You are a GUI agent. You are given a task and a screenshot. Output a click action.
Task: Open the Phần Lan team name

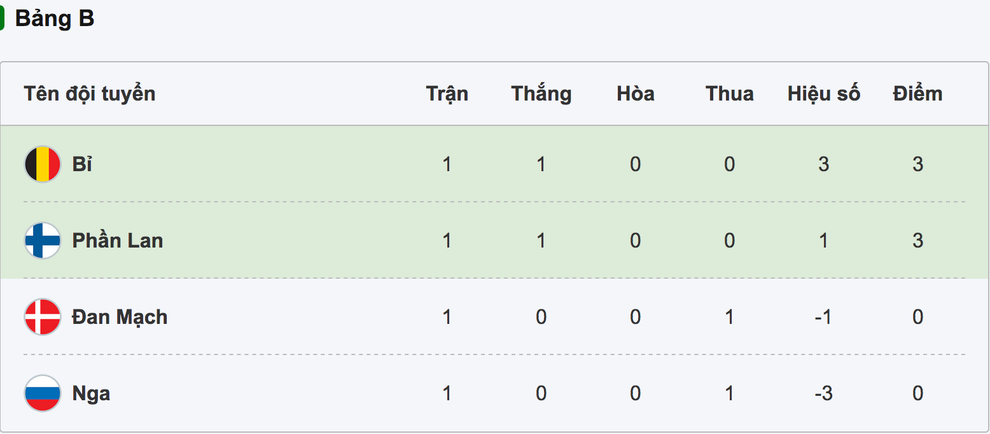pos(117,241)
